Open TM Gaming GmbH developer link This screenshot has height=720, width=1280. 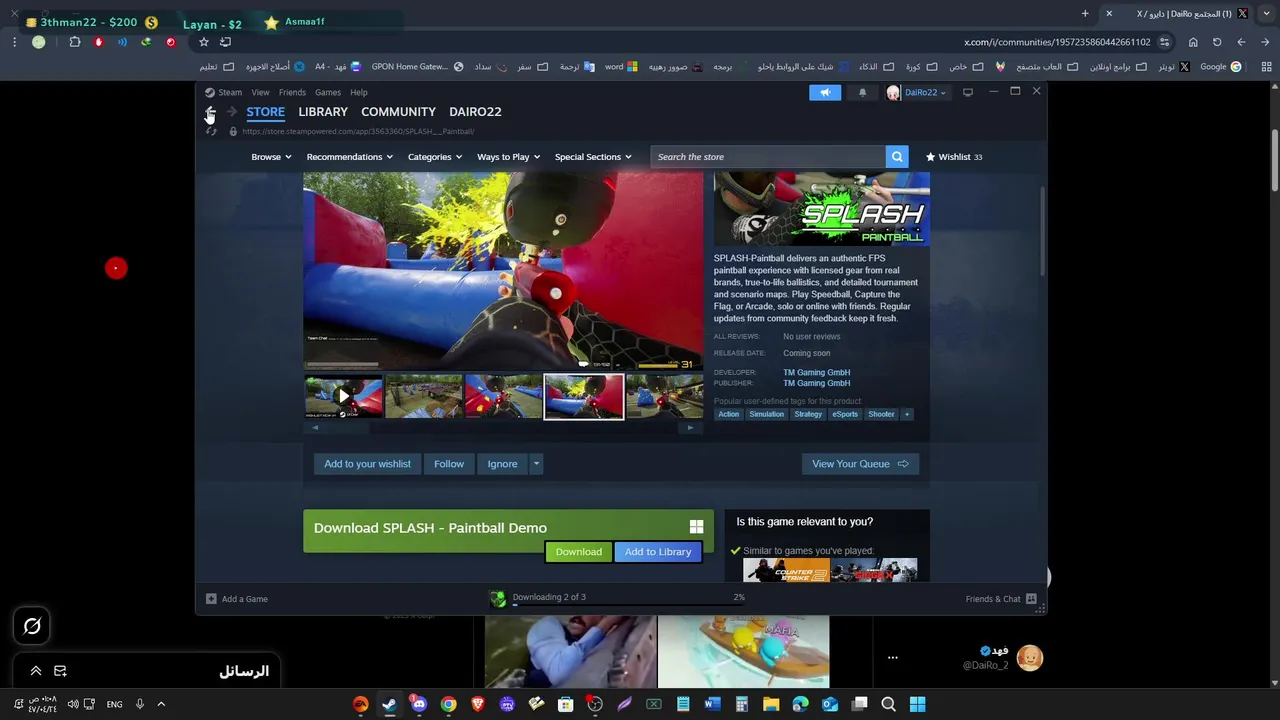click(816, 372)
